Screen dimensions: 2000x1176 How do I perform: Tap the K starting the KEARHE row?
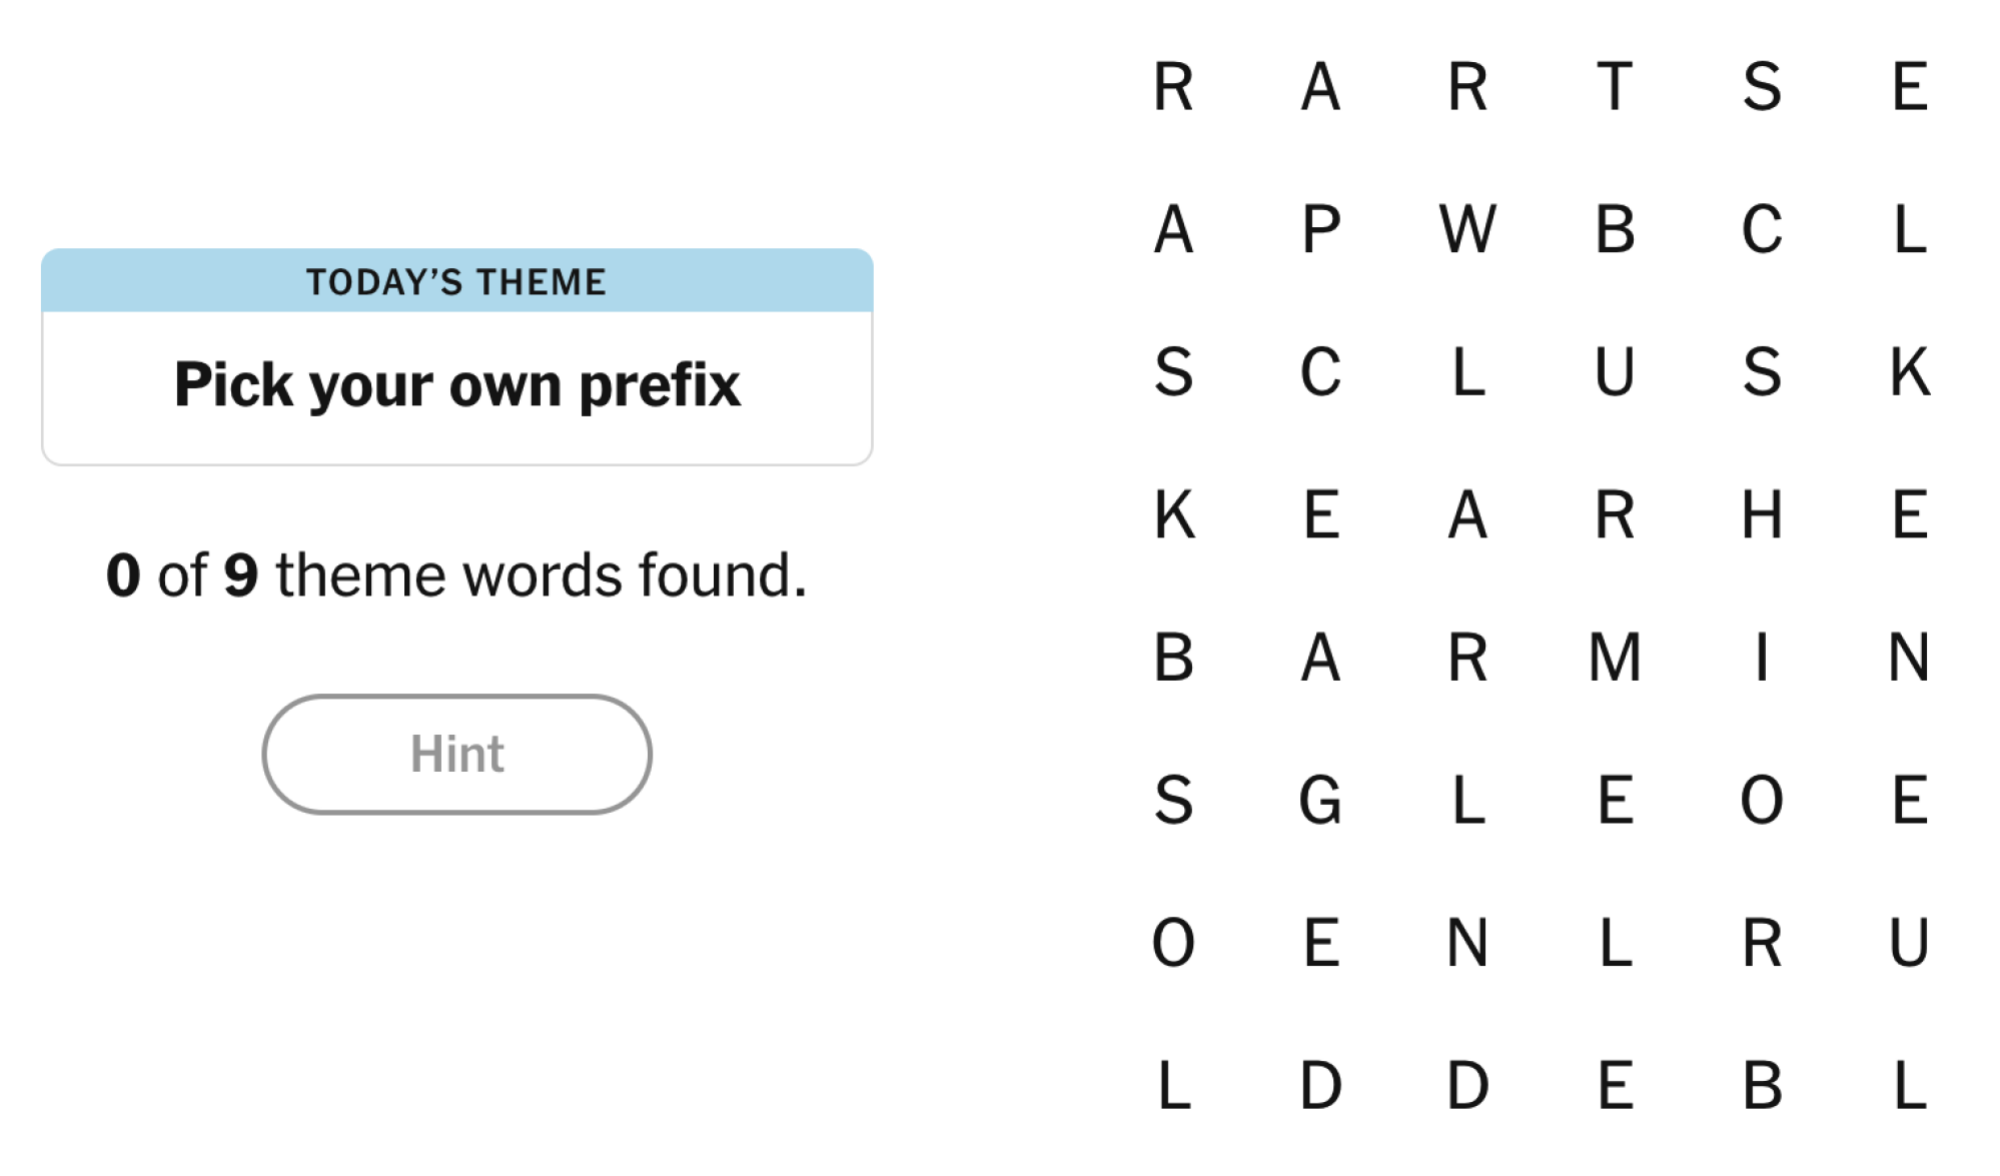point(1173,515)
